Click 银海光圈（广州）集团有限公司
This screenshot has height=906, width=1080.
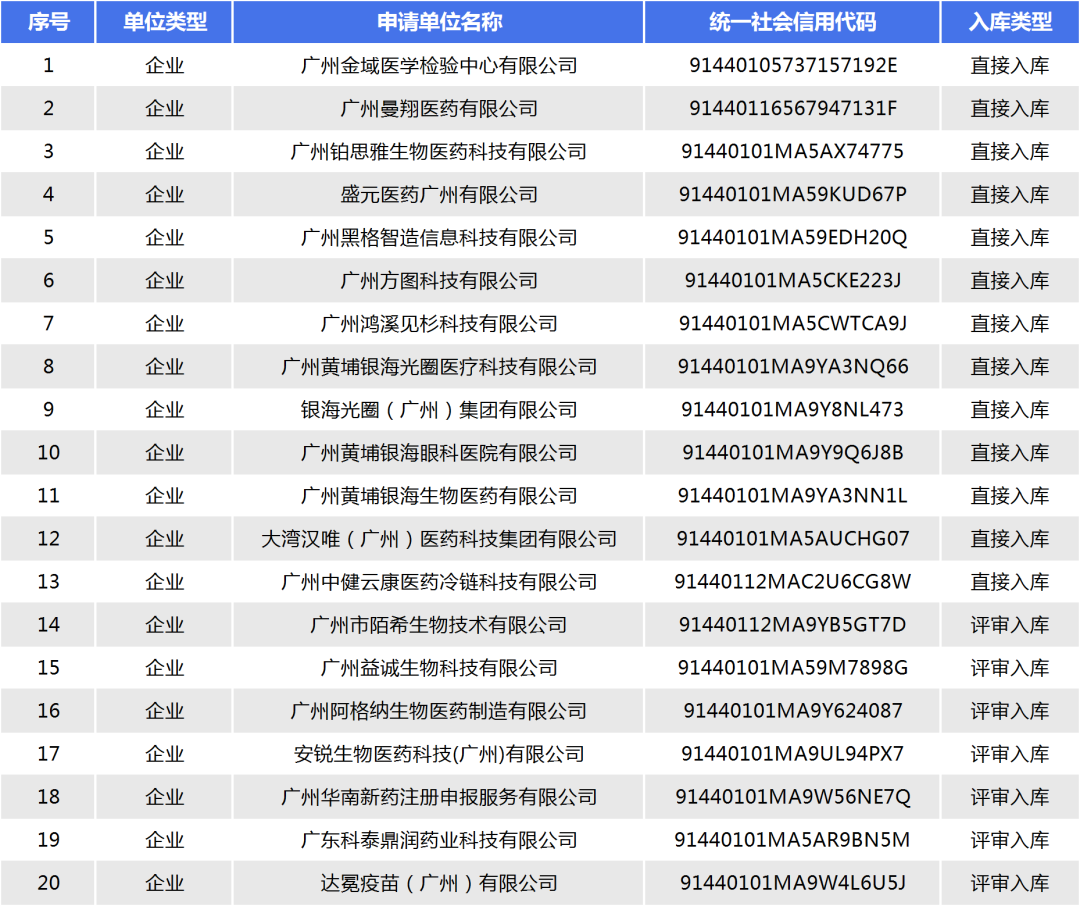pyautogui.click(x=439, y=410)
